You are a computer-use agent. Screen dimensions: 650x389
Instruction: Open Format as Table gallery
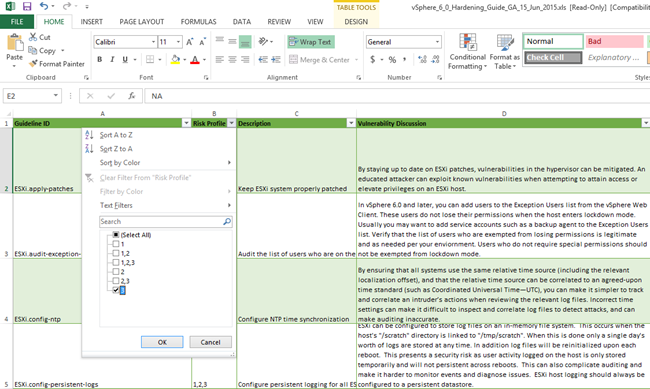(504, 52)
